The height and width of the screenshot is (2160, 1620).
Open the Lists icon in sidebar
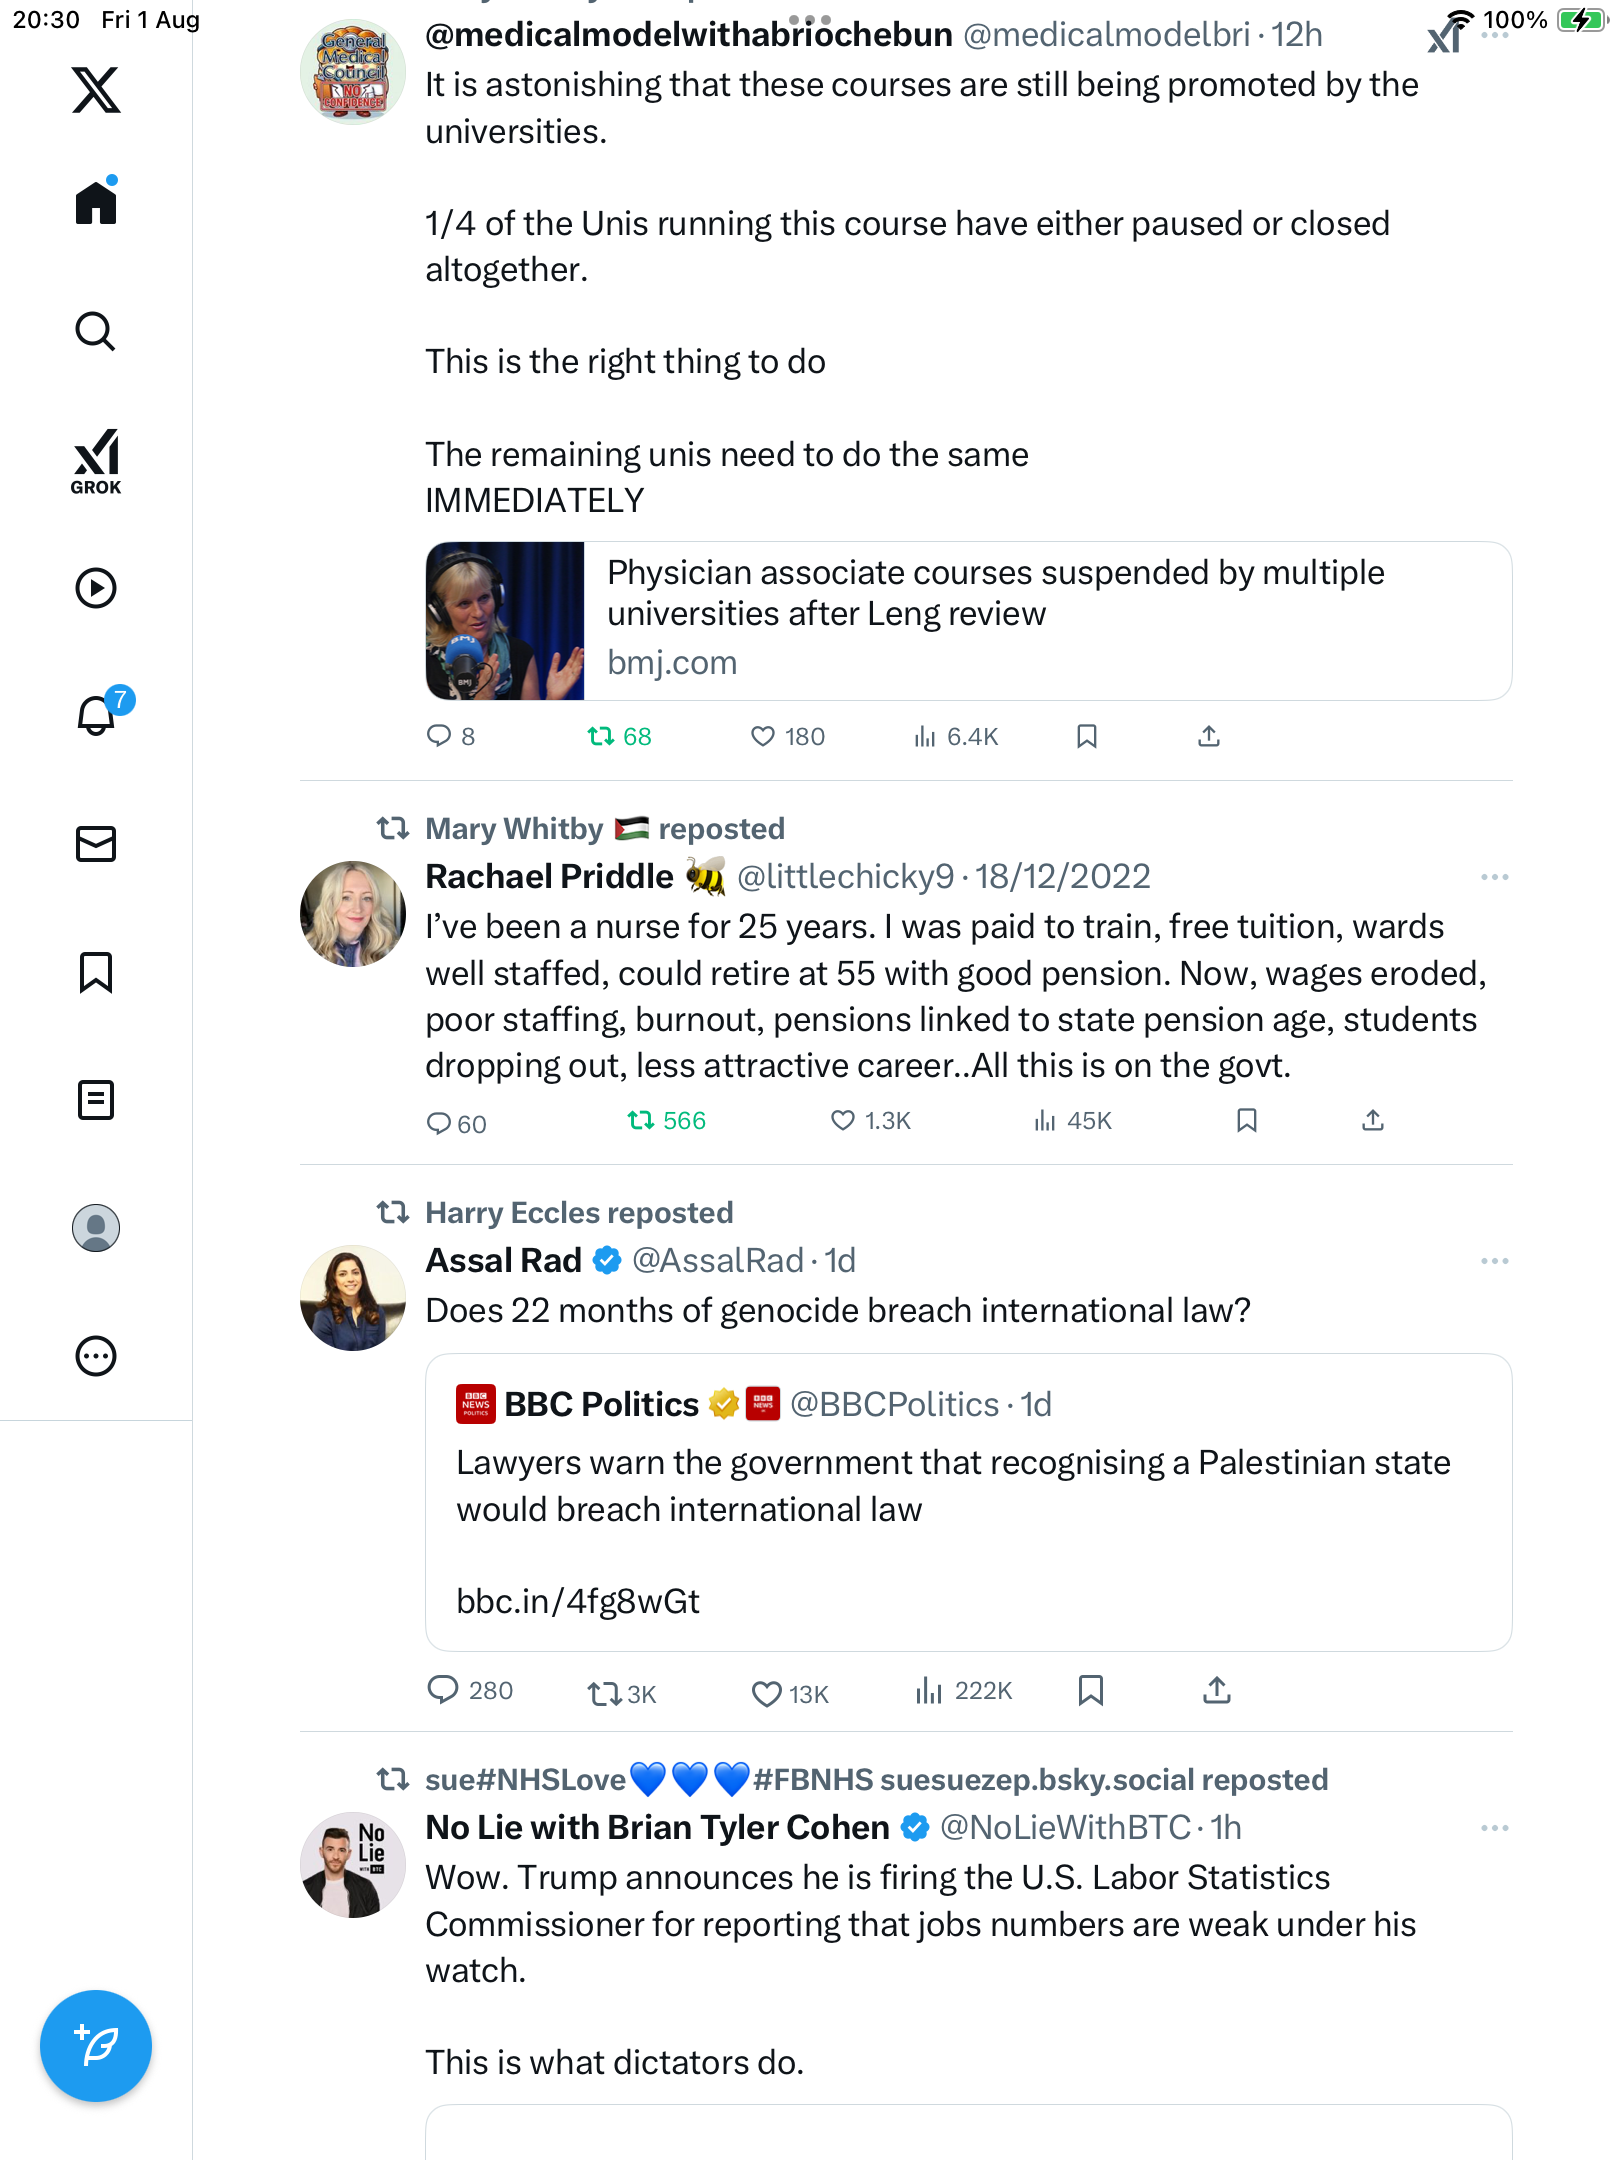96,1100
